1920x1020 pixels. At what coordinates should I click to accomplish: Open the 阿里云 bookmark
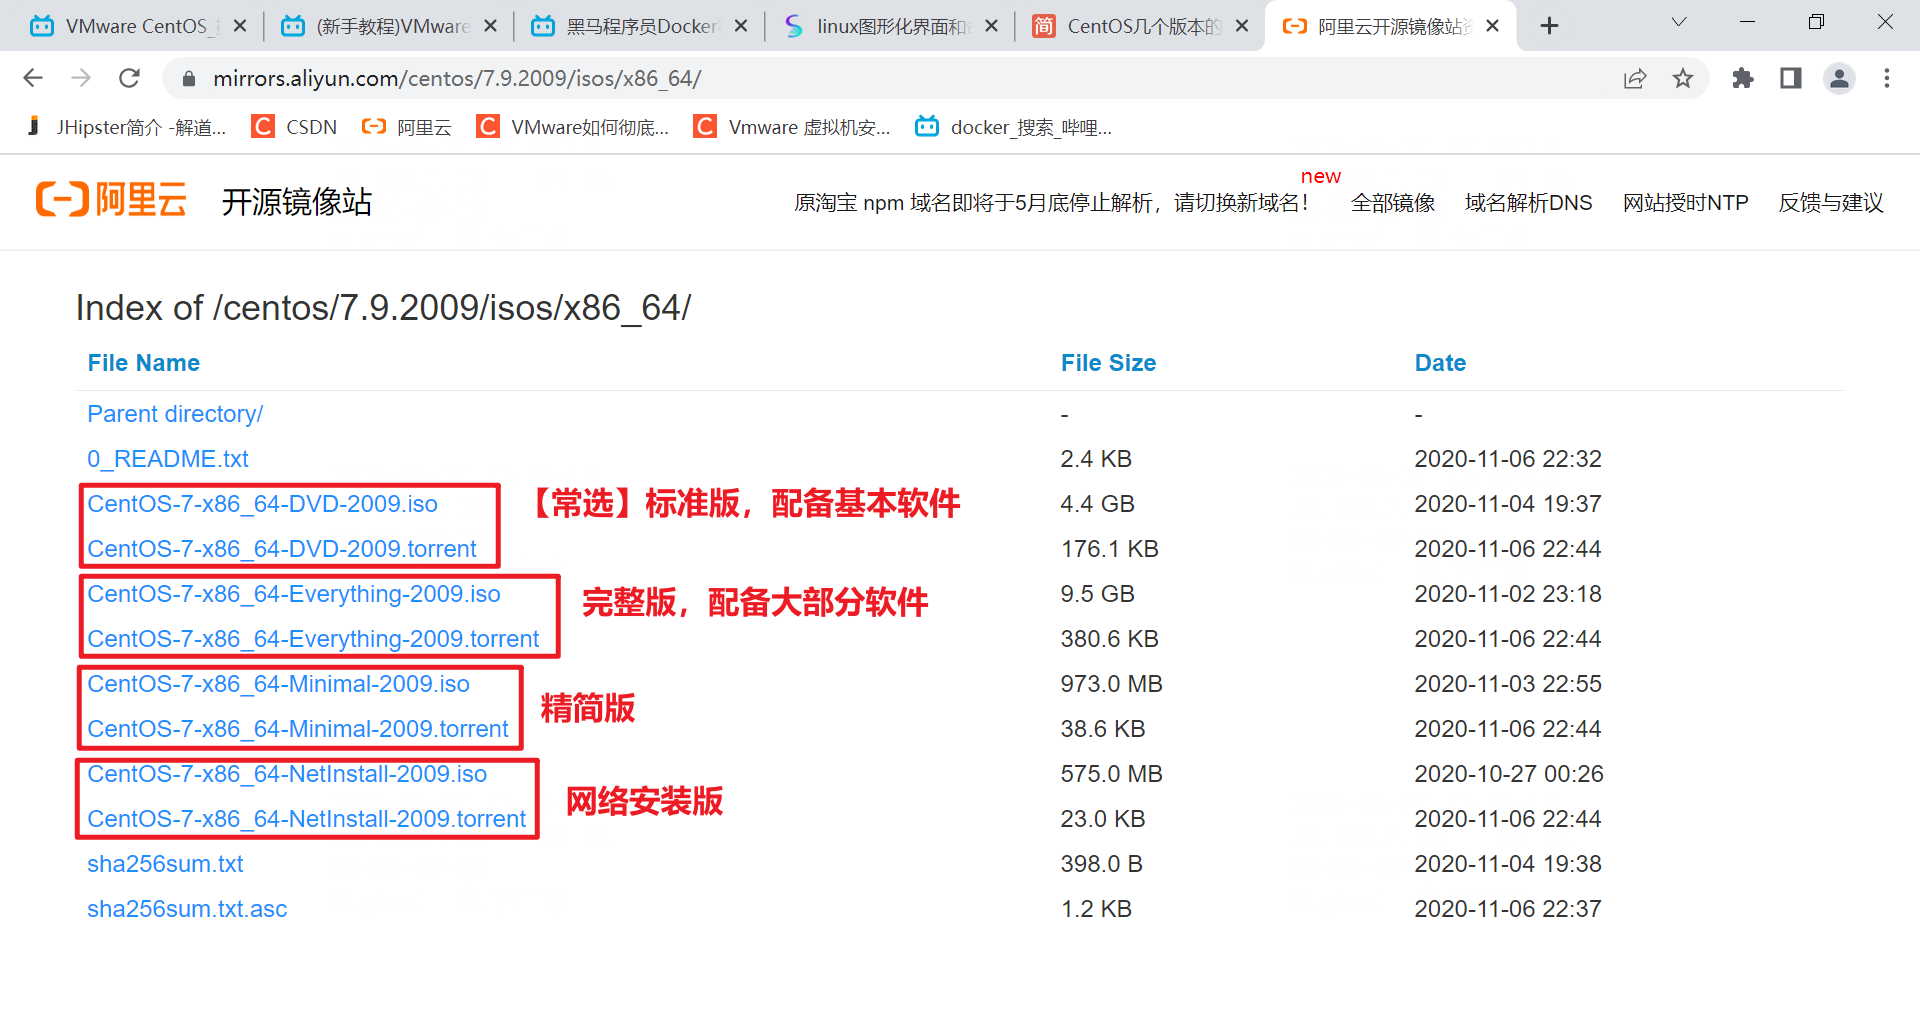point(407,127)
